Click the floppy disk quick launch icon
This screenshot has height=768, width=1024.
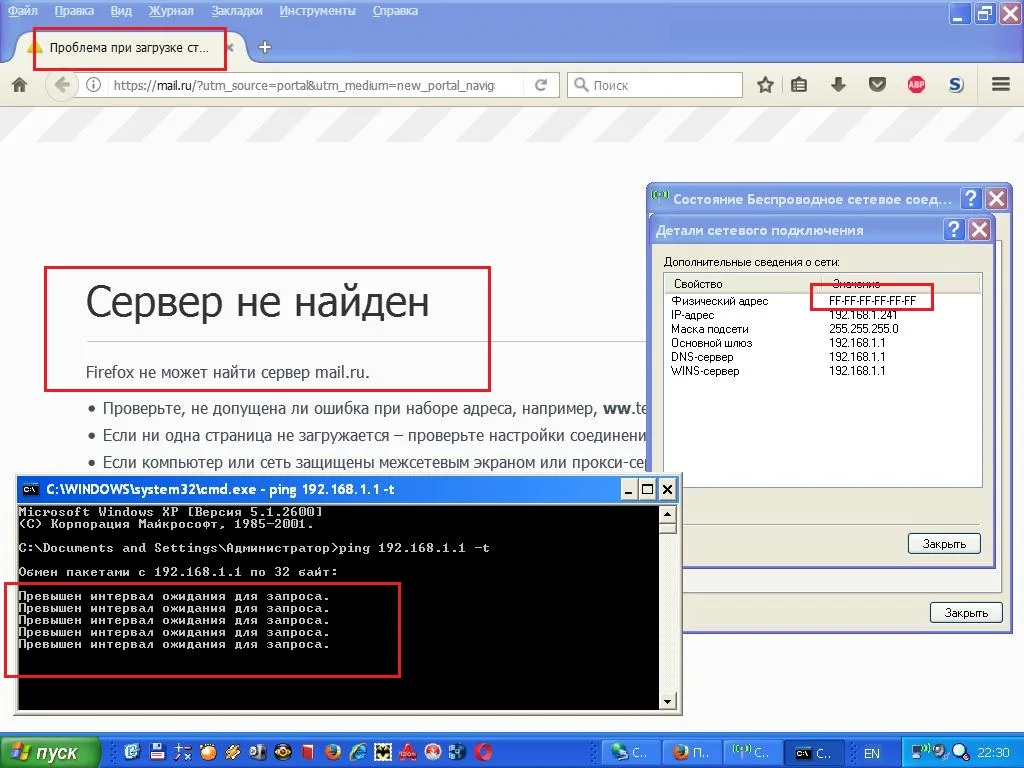coord(157,752)
